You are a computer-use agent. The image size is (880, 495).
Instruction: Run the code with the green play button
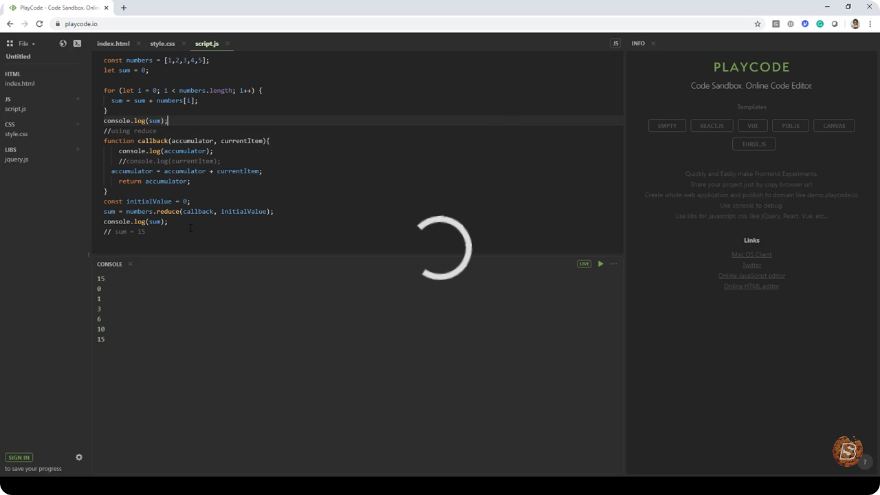(x=601, y=264)
